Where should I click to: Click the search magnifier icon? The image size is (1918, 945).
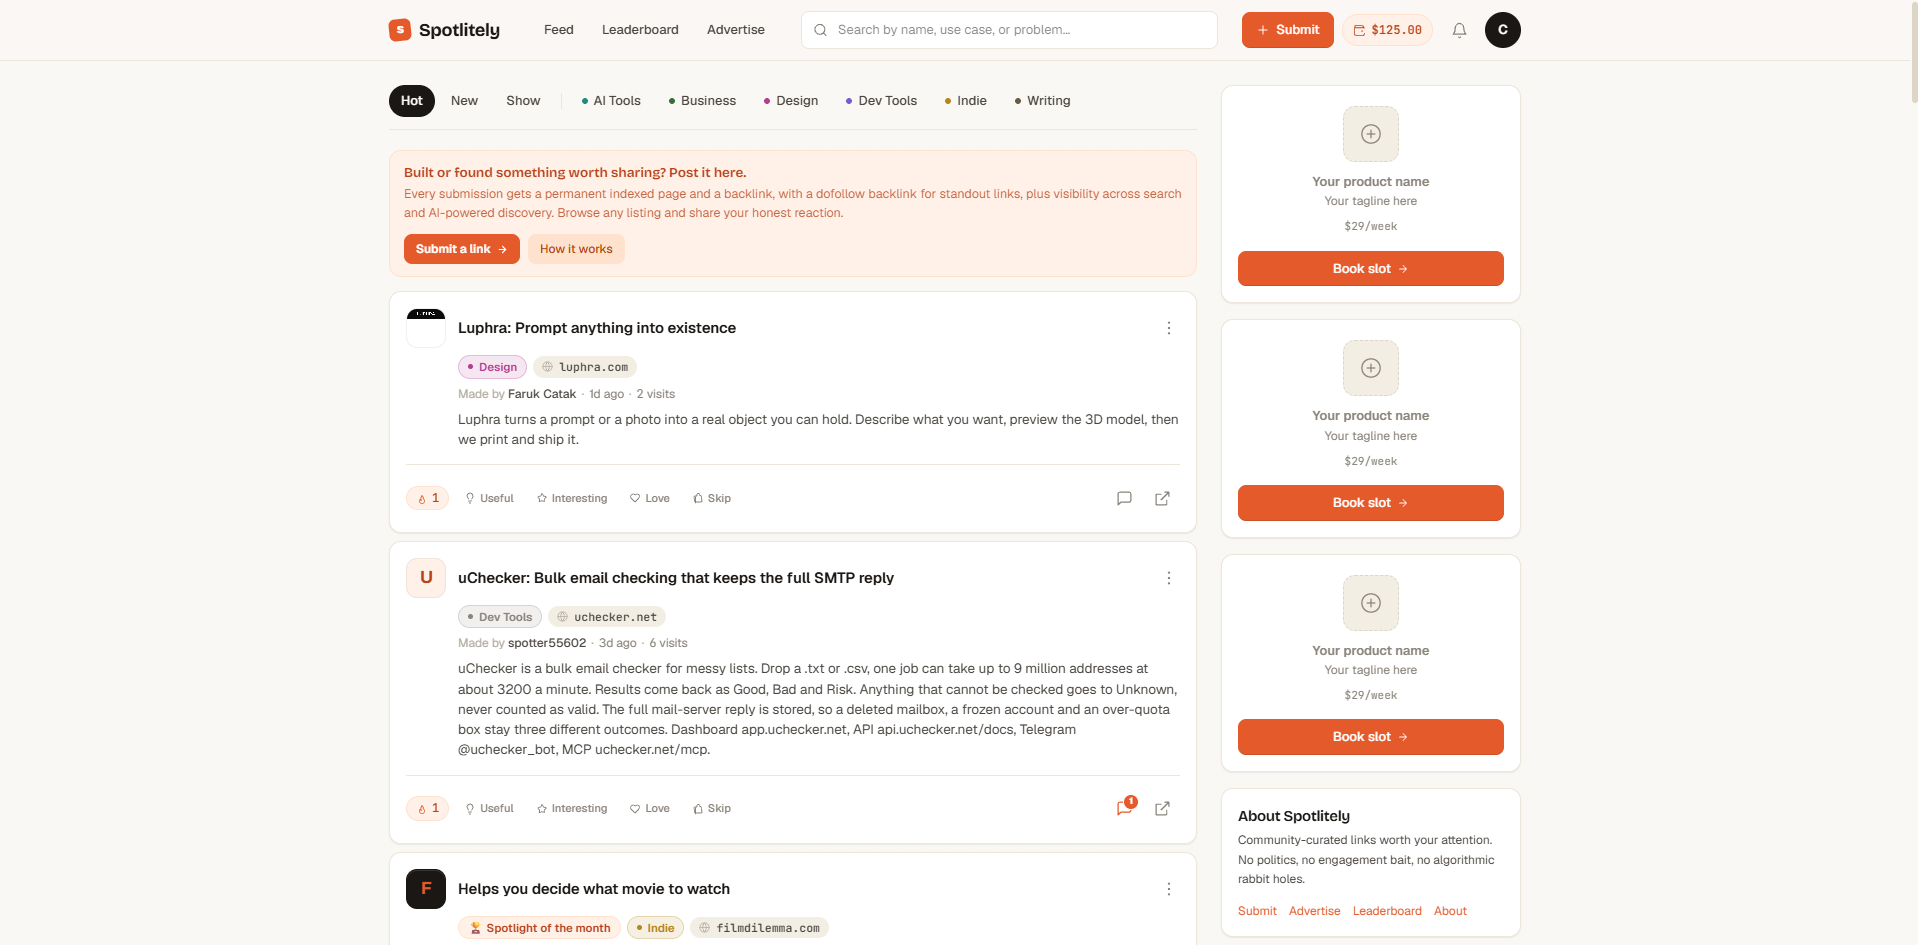point(820,30)
